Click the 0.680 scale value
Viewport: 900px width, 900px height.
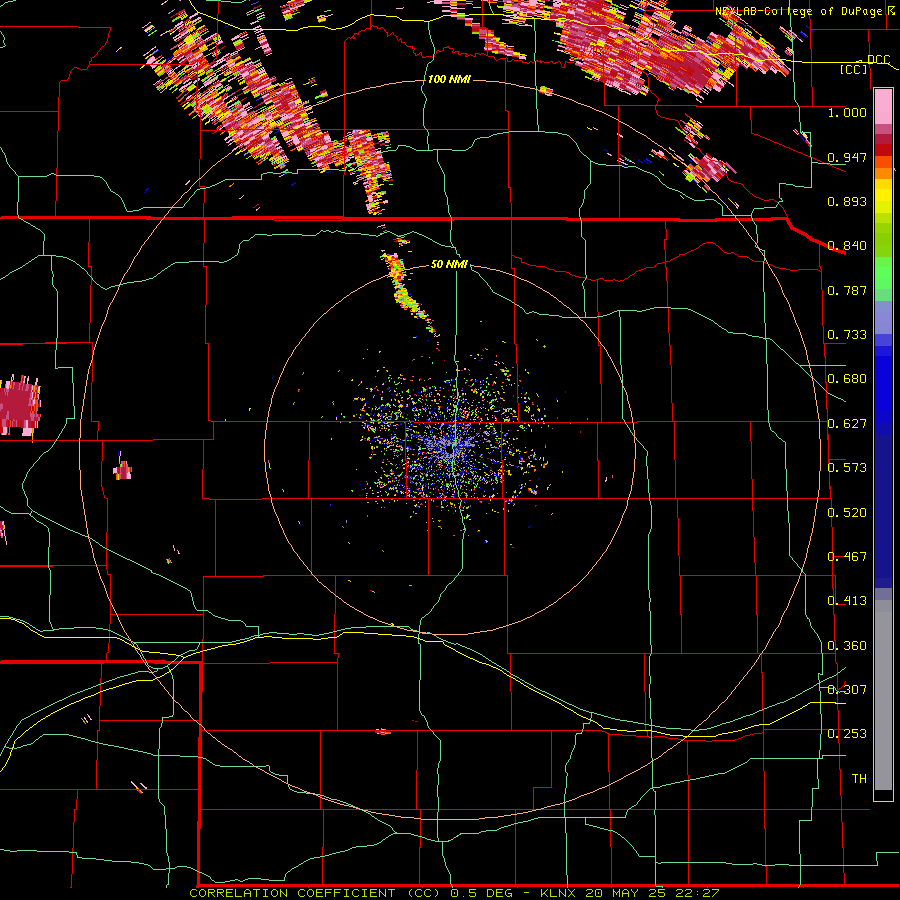click(847, 379)
